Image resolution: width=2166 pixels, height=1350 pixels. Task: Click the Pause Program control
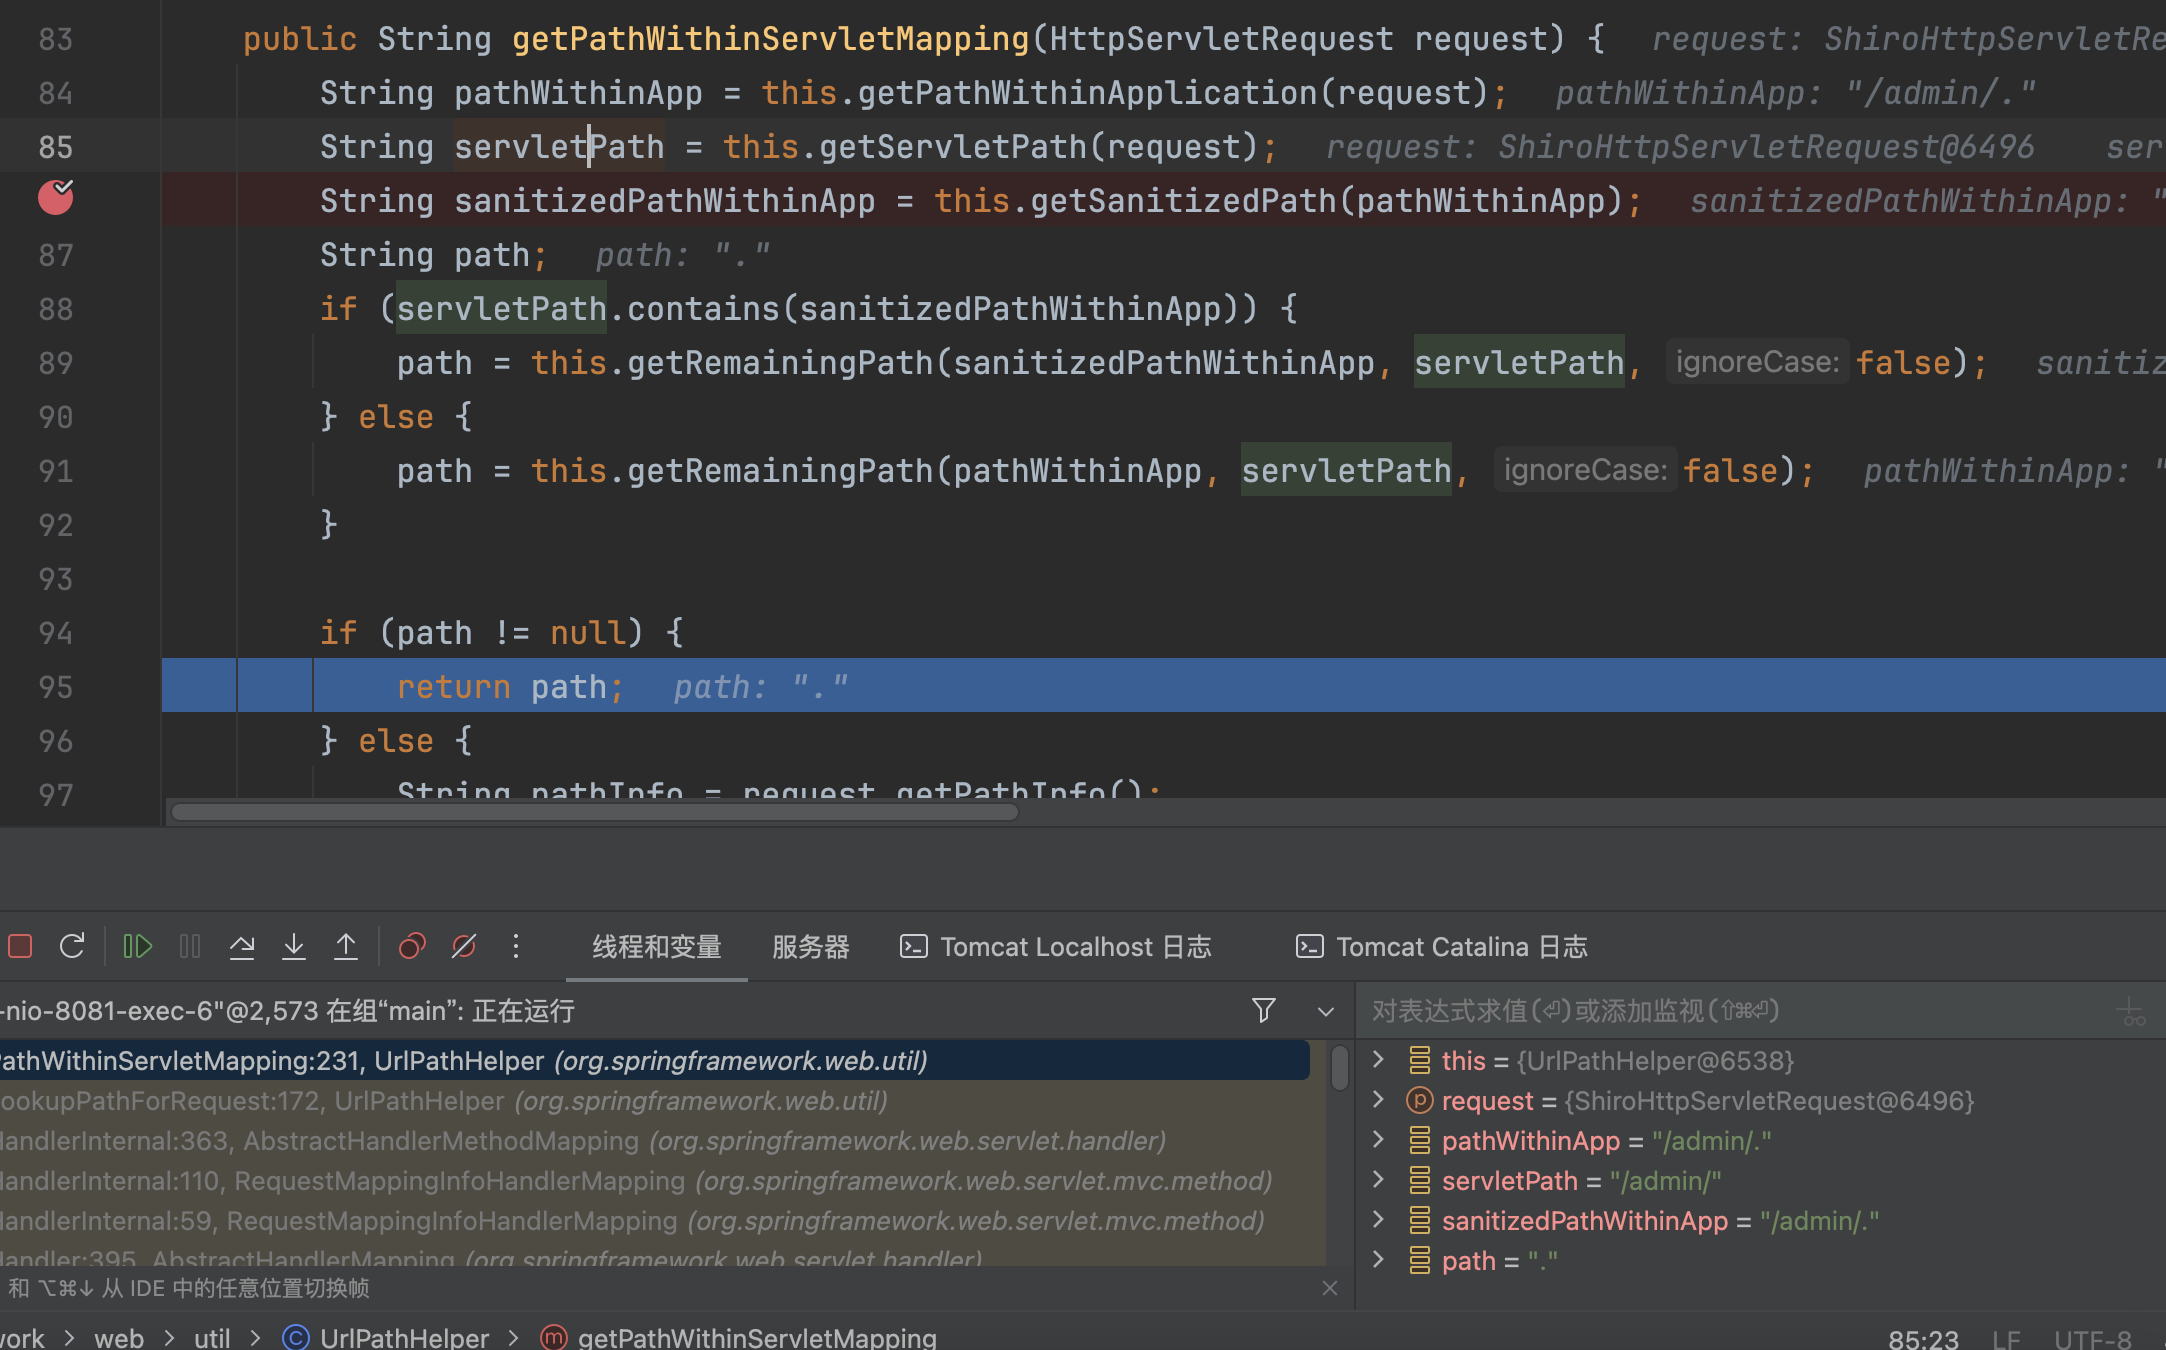[x=190, y=946]
